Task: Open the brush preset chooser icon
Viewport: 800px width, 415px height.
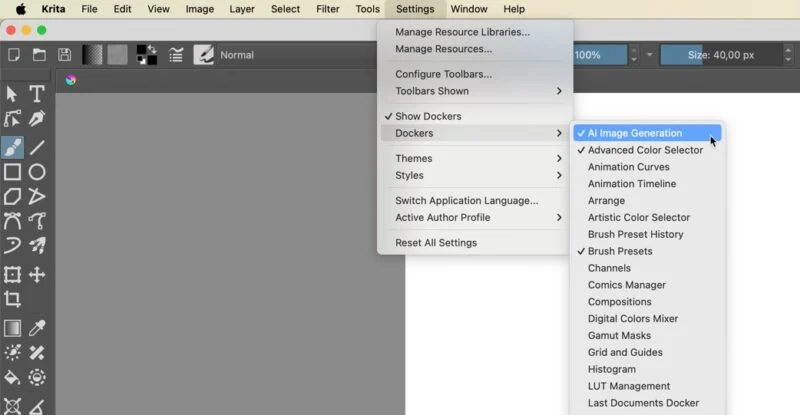Action: click(x=204, y=55)
